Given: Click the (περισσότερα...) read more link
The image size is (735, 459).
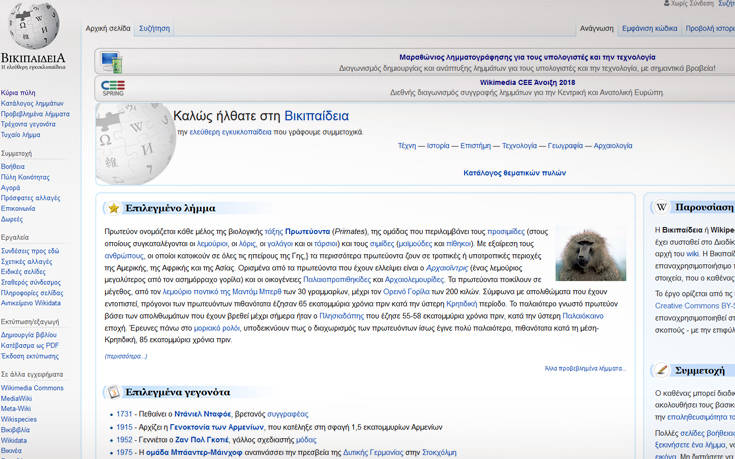Looking at the screenshot, I should tap(126, 356).
